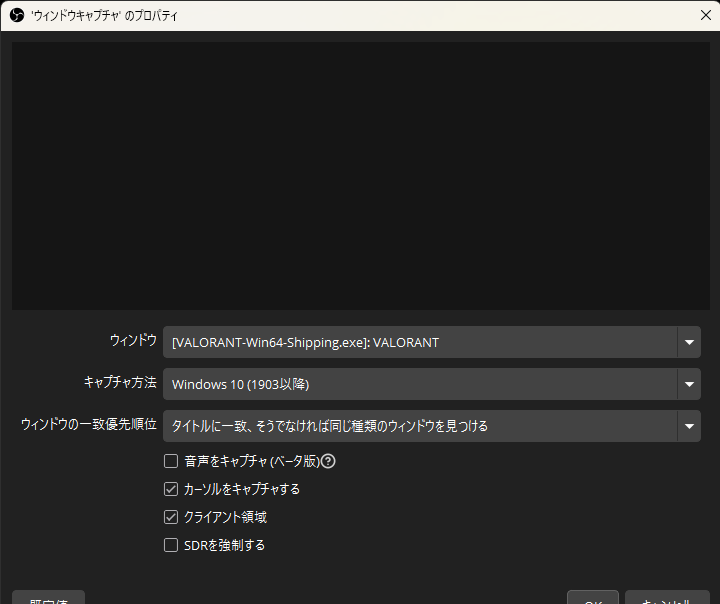This screenshot has height=604, width=720.
Task: Uncheck the クライアント領域 checkbox
Action: pos(171,517)
